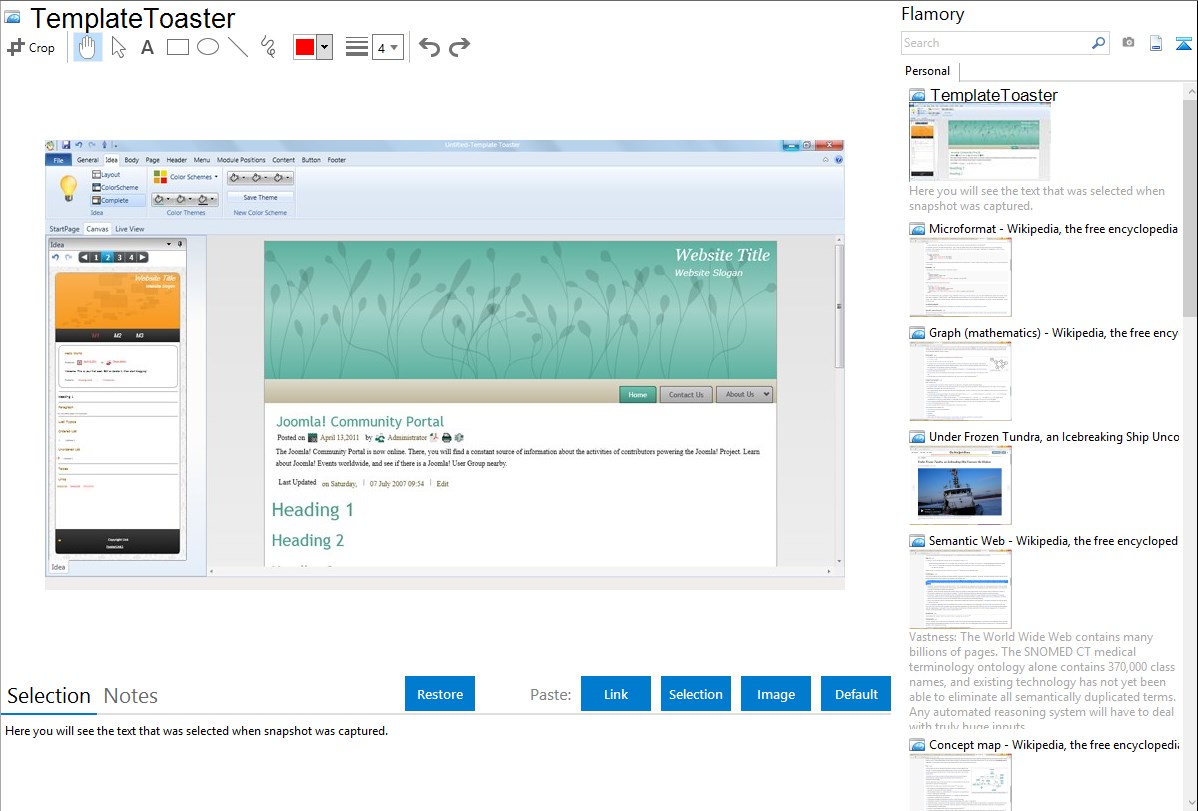Pick the ellipse shape tool

[208, 47]
